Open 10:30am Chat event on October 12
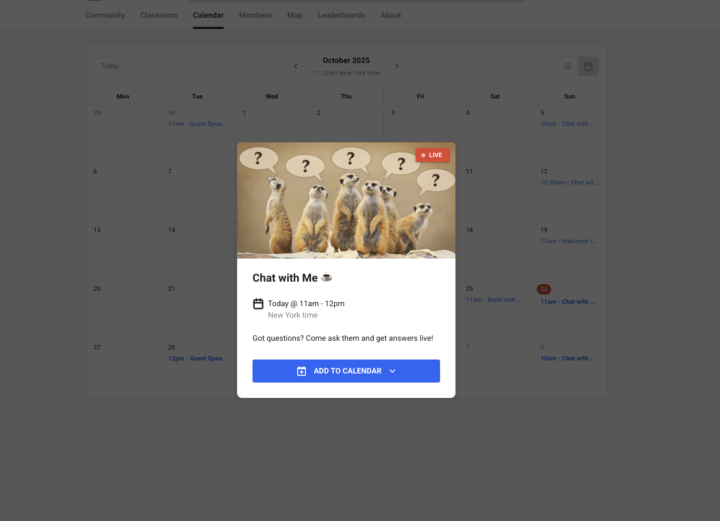The width and height of the screenshot is (720, 521). [x=569, y=183]
